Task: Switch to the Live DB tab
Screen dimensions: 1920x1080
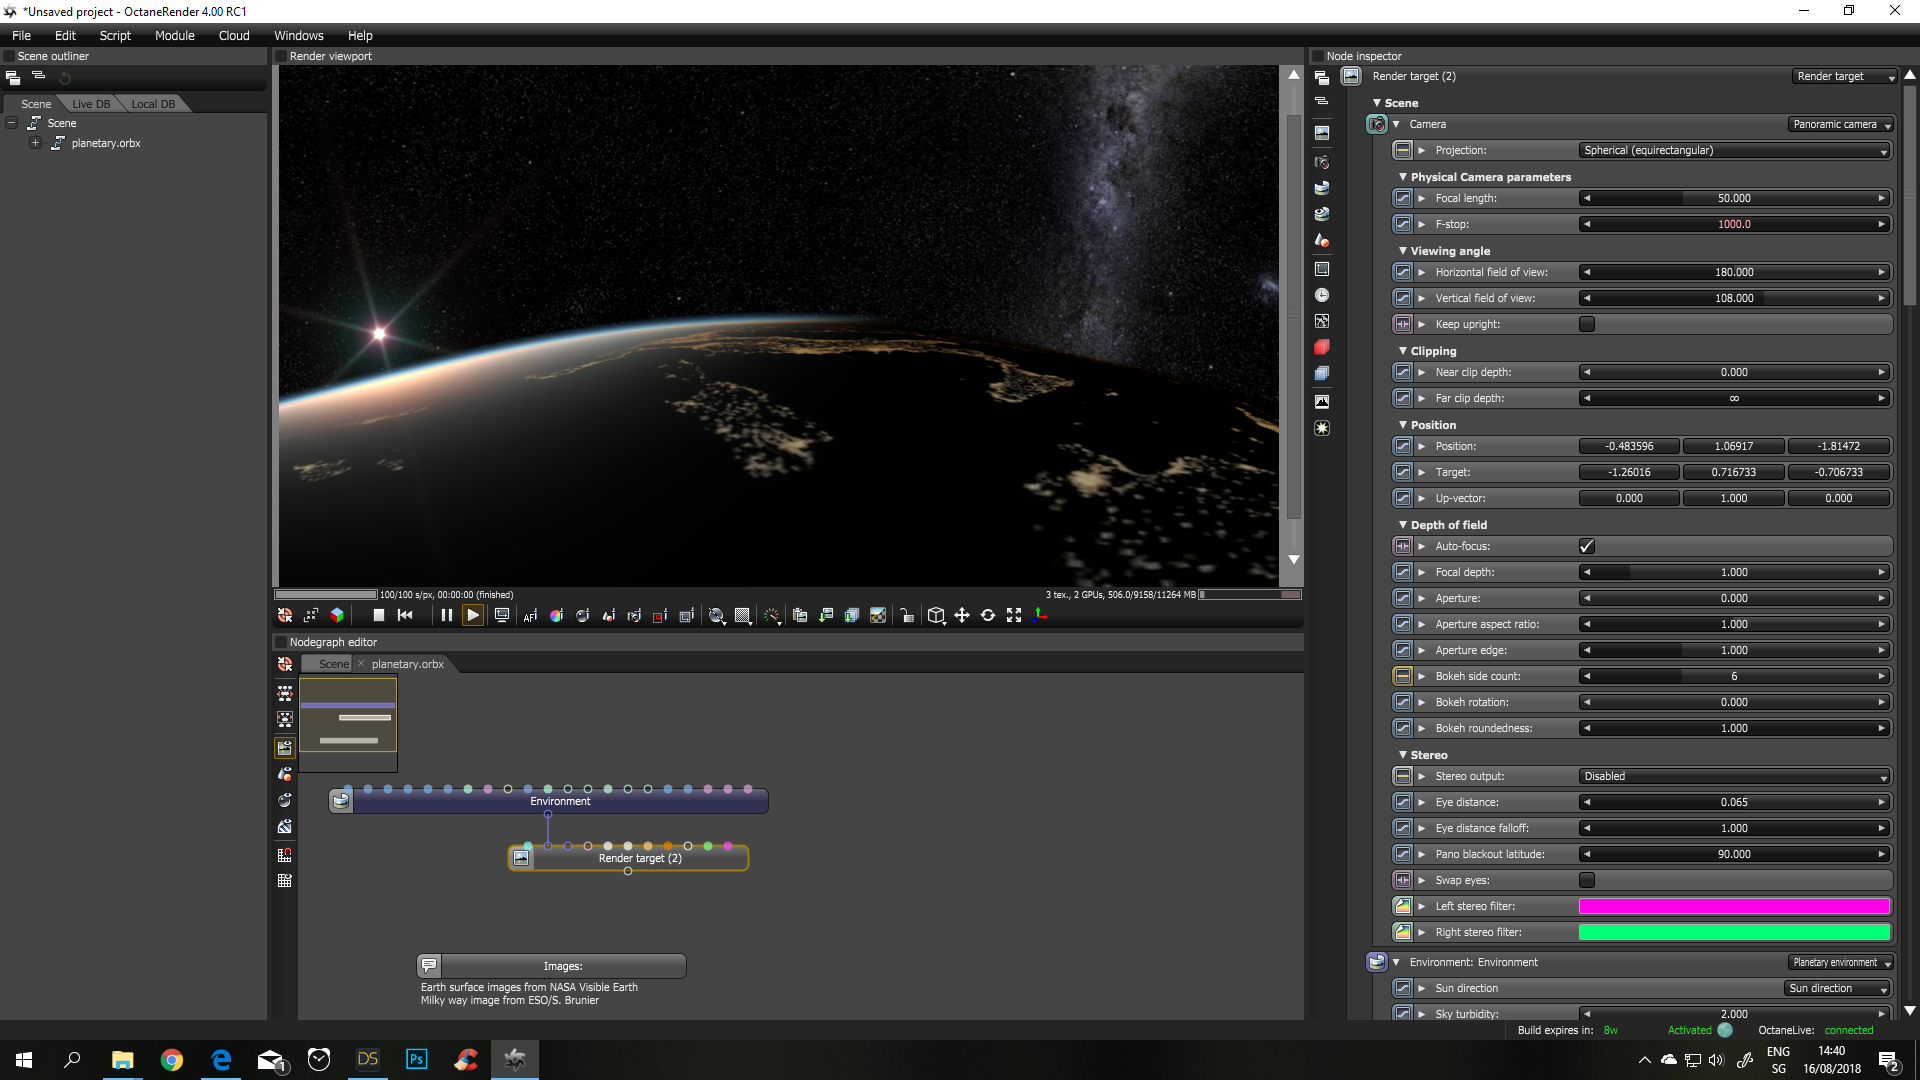Action: point(91,104)
